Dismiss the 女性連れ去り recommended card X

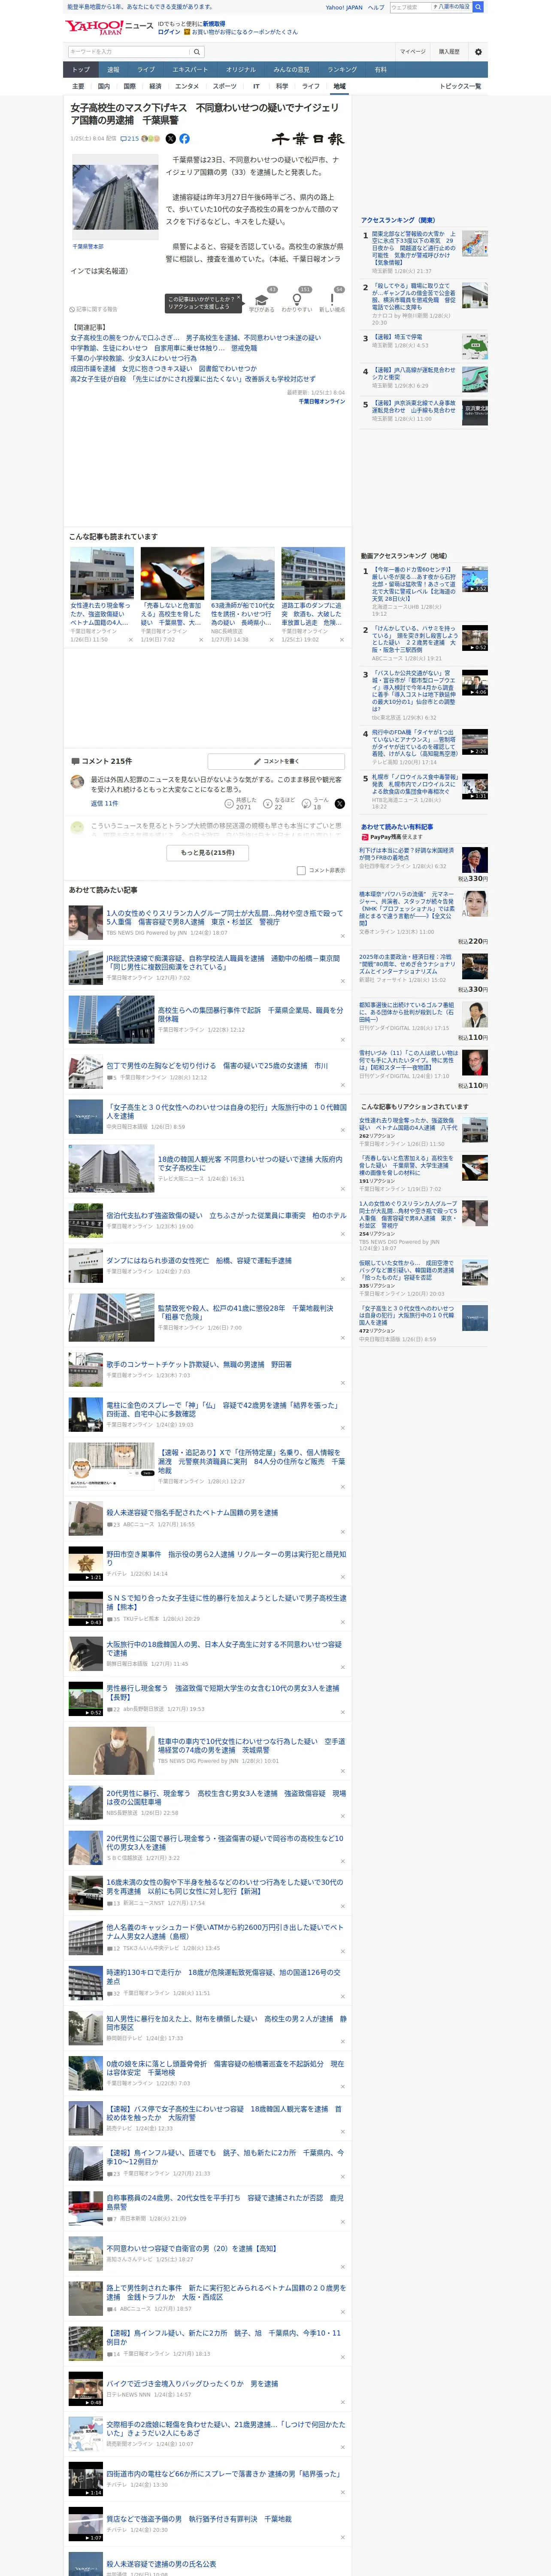pos(131,640)
